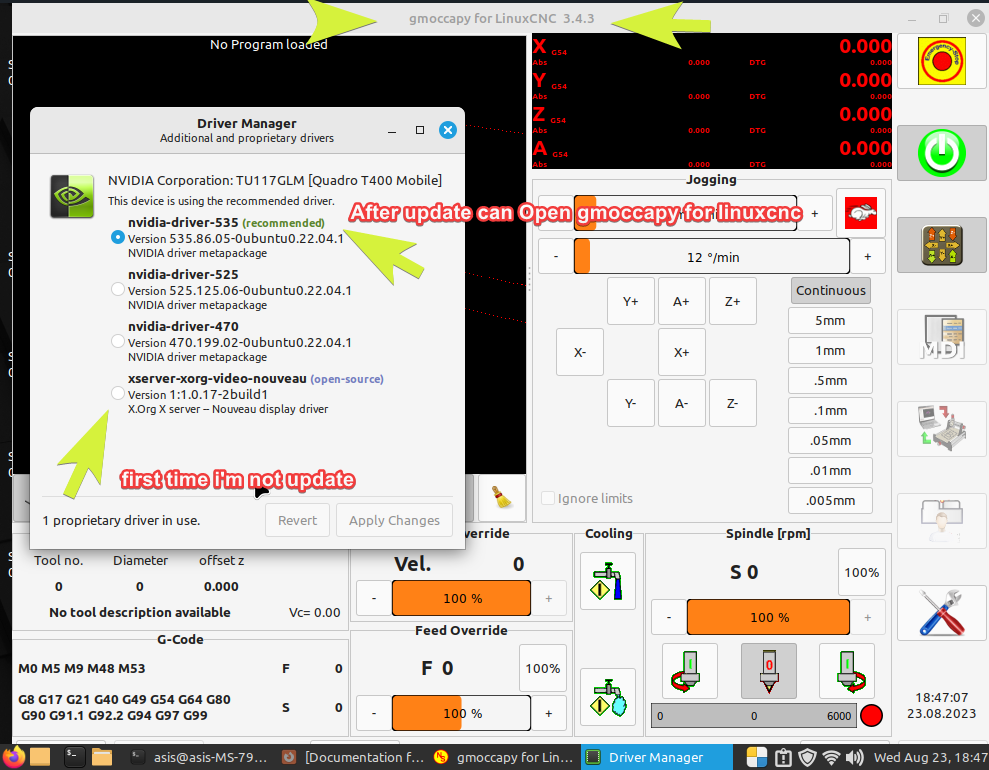Open the settings wrench and screwdriver icon
This screenshot has height=770, width=989.
point(941,613)
